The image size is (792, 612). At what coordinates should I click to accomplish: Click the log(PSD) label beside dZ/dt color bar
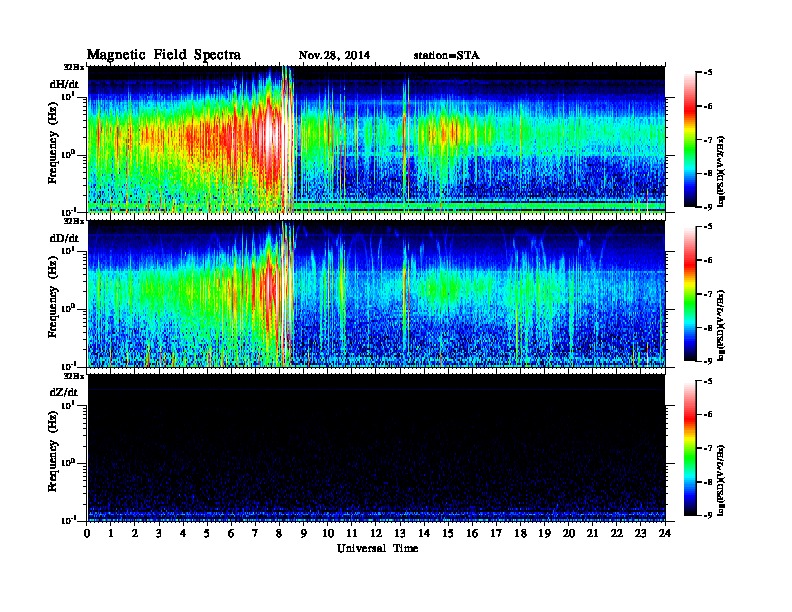tap(722, 480)
